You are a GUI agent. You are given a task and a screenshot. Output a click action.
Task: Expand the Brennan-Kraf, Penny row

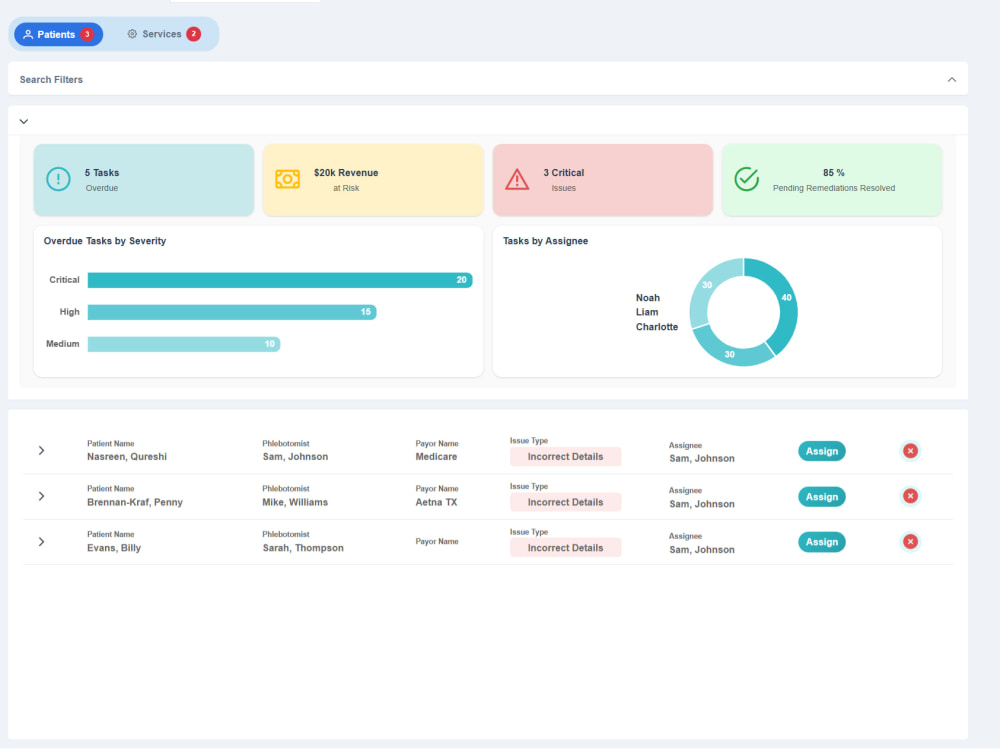[41, 496]
